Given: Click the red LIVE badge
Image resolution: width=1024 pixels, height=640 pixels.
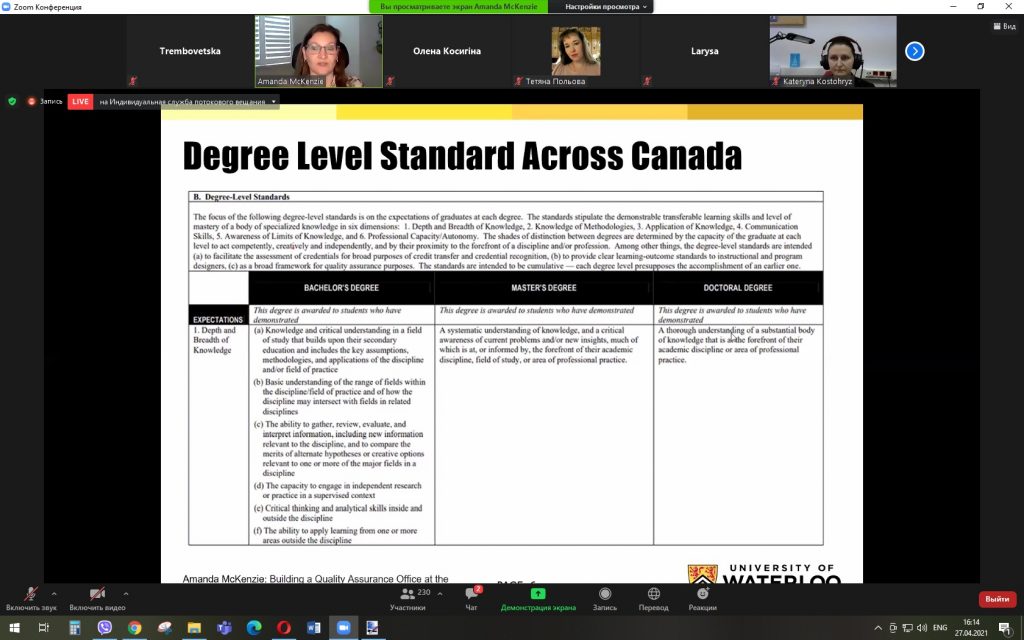Looking at the screenshot, I should (x=80, y=101).
